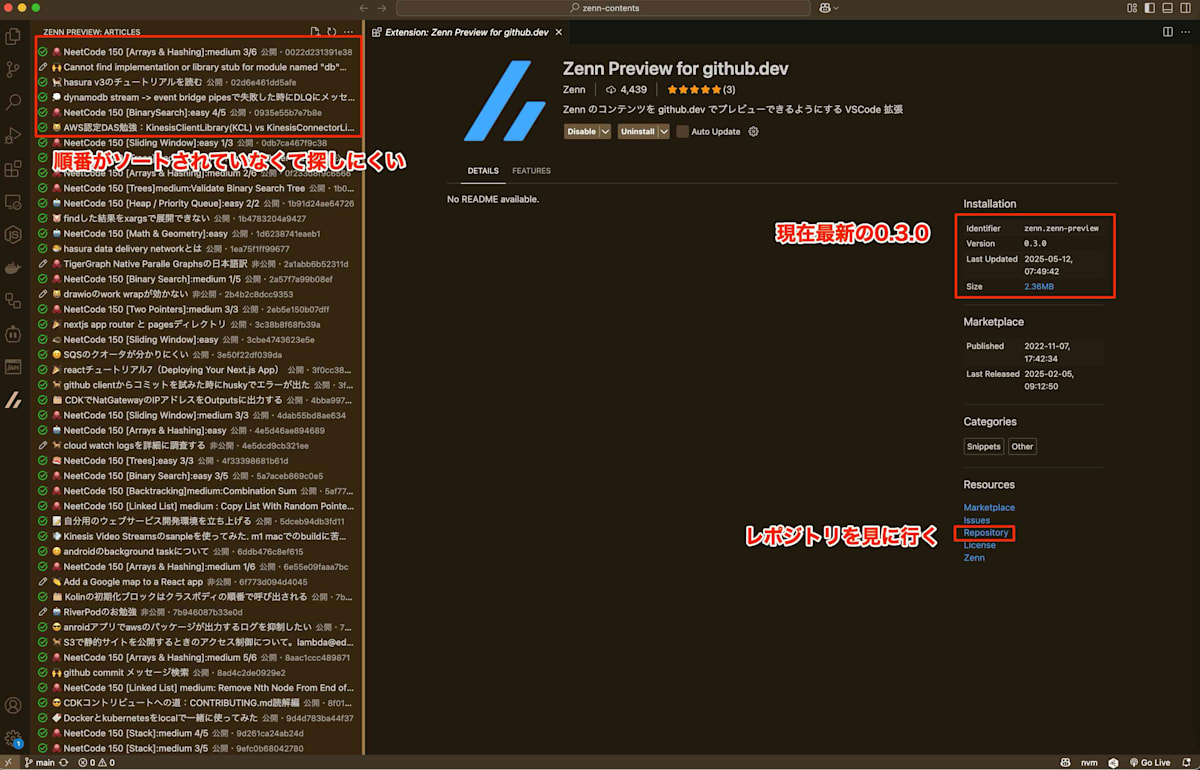Select the Snippets category tag
Viewport: 1200px width, 770px height.
coord(984,446)
